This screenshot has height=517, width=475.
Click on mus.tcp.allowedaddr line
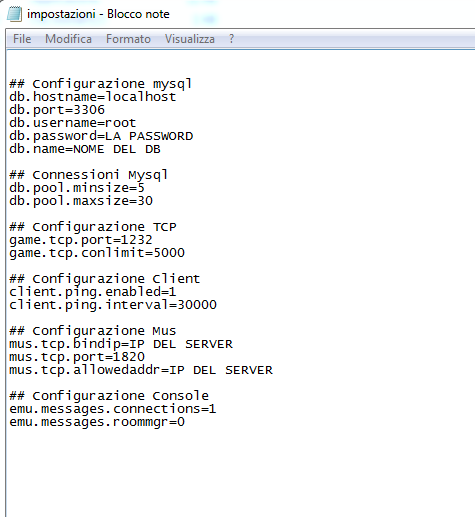tap(141, 370)
